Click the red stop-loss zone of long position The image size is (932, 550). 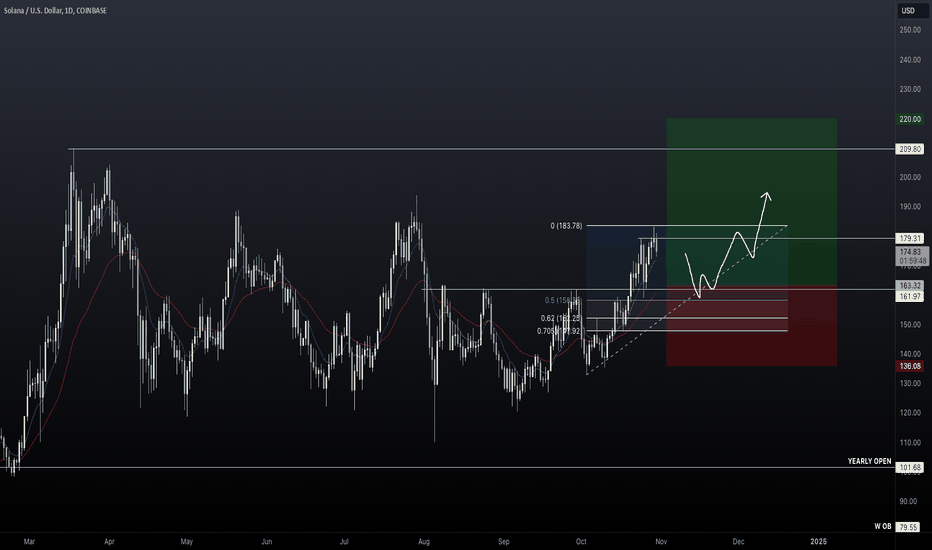[751, 326]
